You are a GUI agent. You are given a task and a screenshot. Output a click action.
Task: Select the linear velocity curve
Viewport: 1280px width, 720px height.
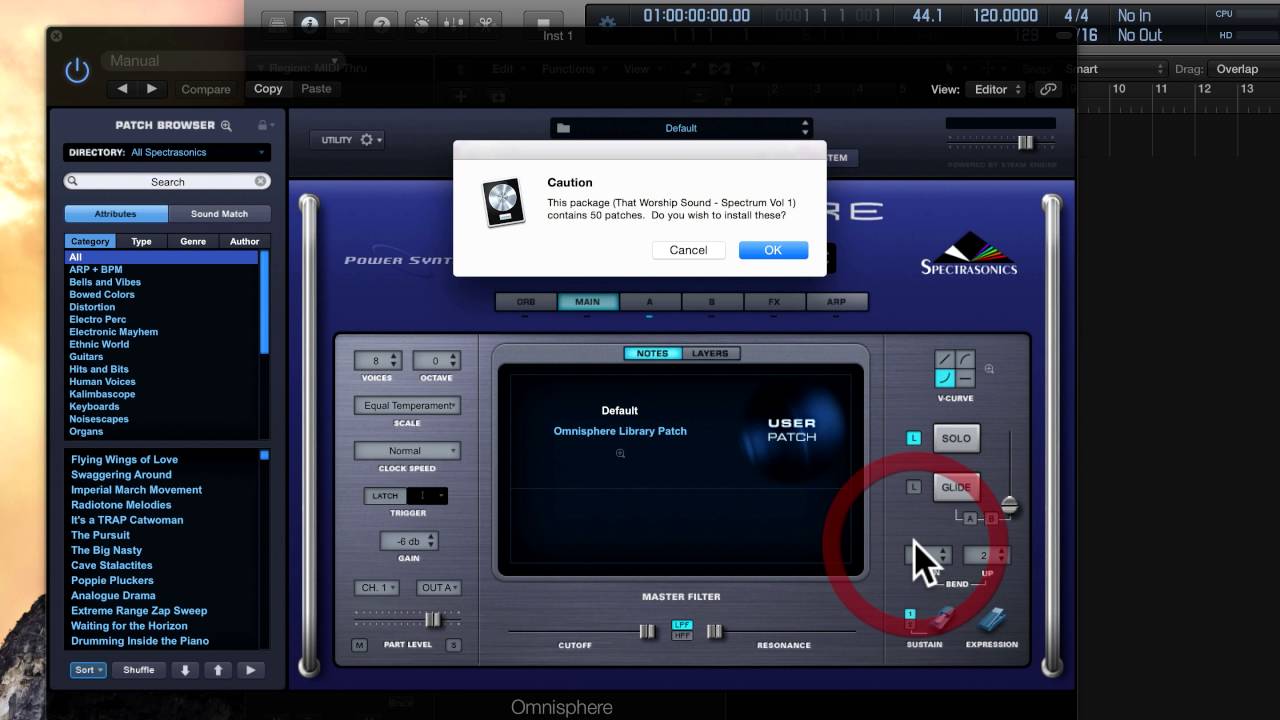tap(945, 359)
